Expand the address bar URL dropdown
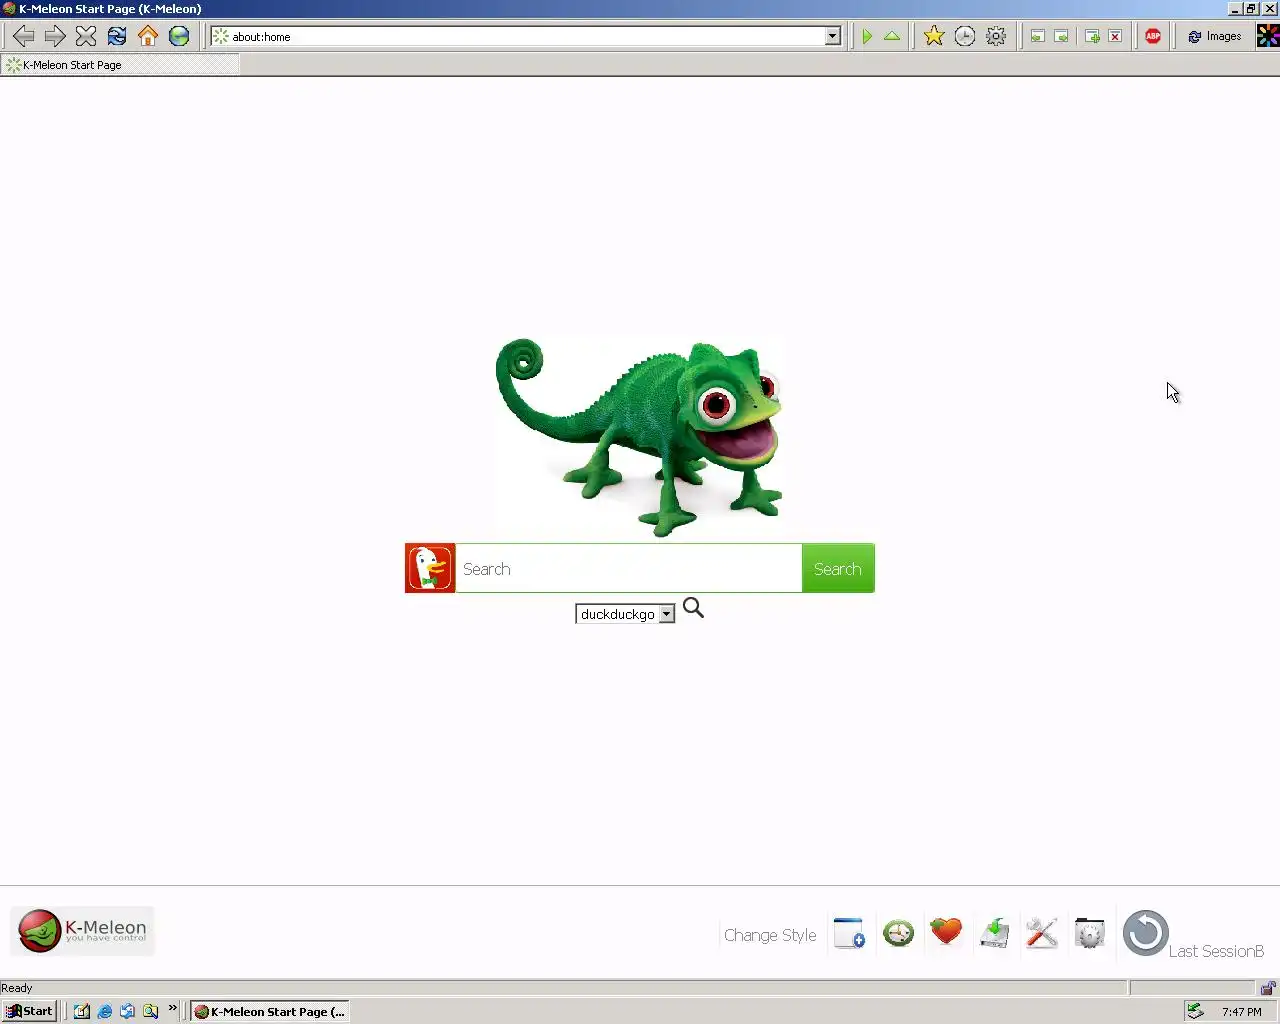 [x=832, y=37]
